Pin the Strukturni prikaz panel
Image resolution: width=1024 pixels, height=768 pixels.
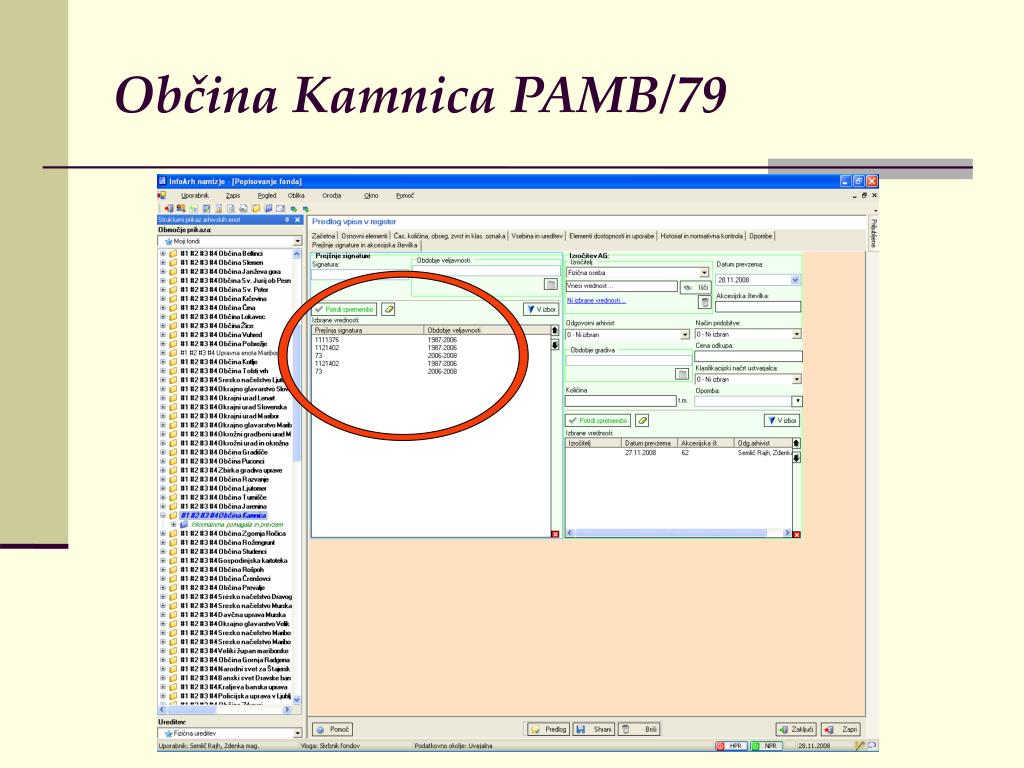[x=287, y=220]
